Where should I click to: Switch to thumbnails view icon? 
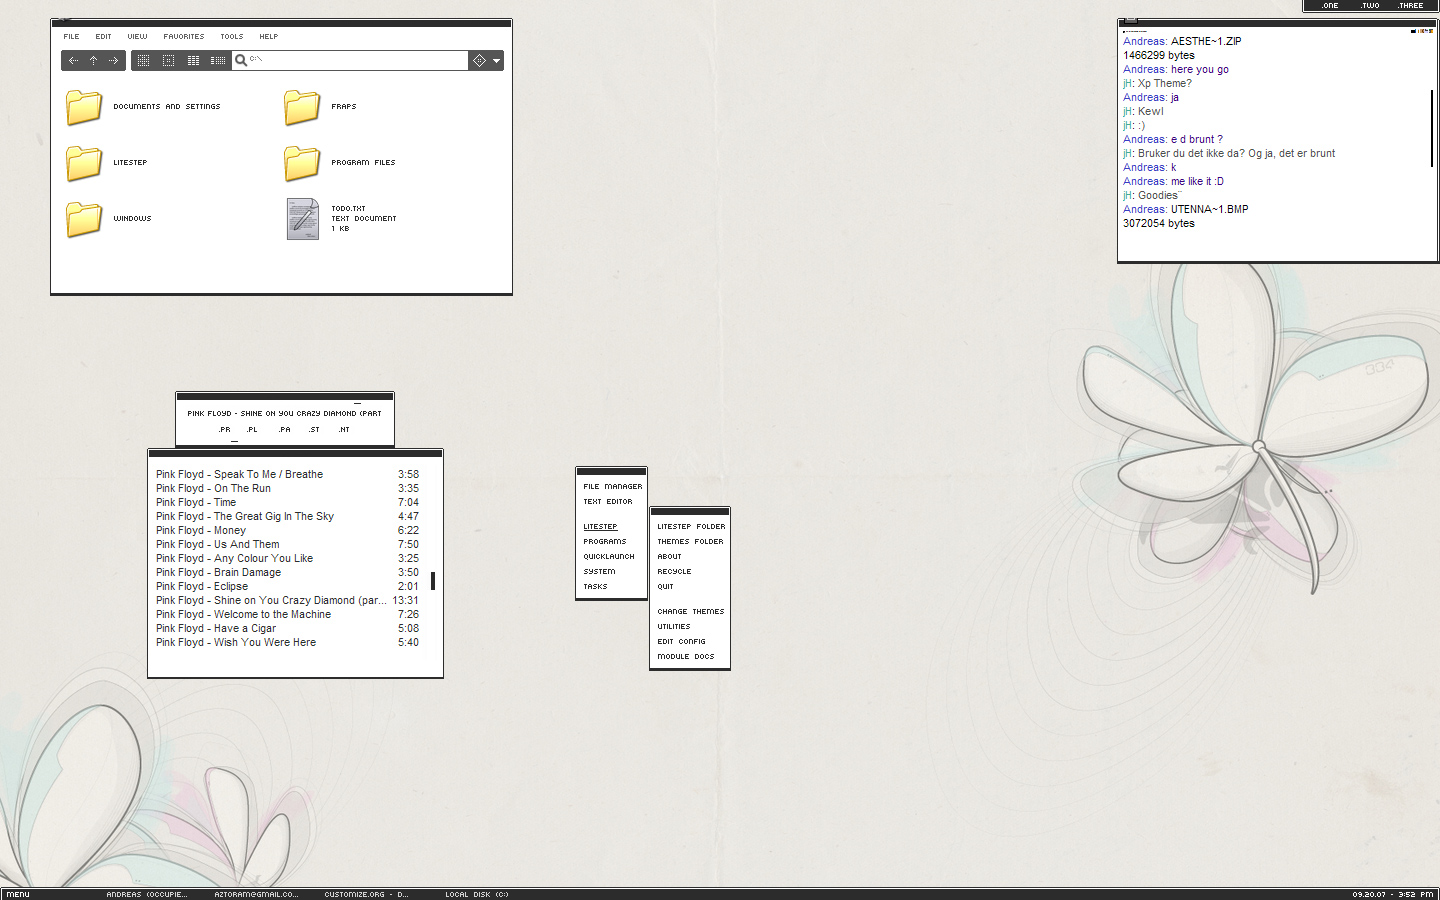click(x=143, y=61)
